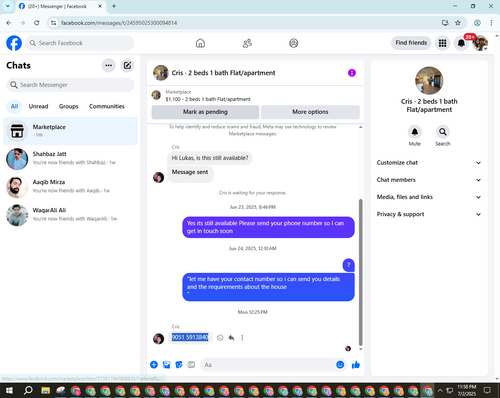Open the Marketplace chat thread
This screenshot has height=398, width=500.
pos(70,131)
